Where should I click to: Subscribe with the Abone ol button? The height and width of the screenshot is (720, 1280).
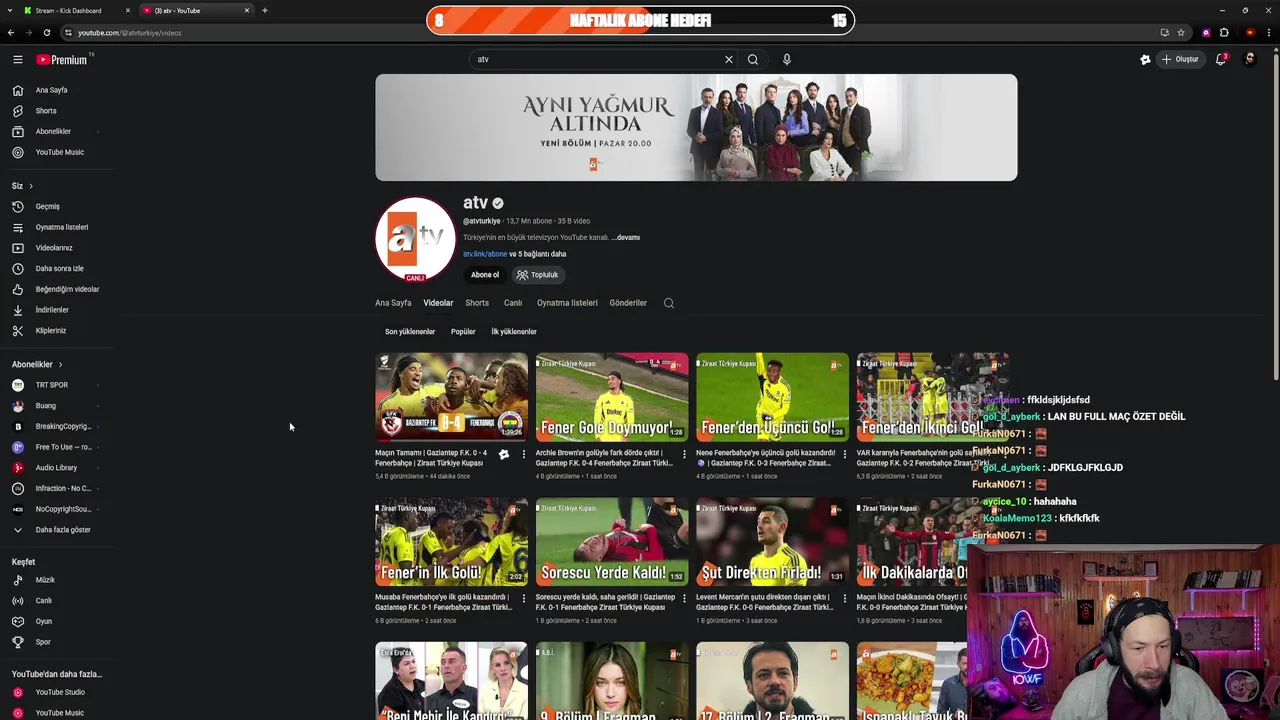(485, 275)
